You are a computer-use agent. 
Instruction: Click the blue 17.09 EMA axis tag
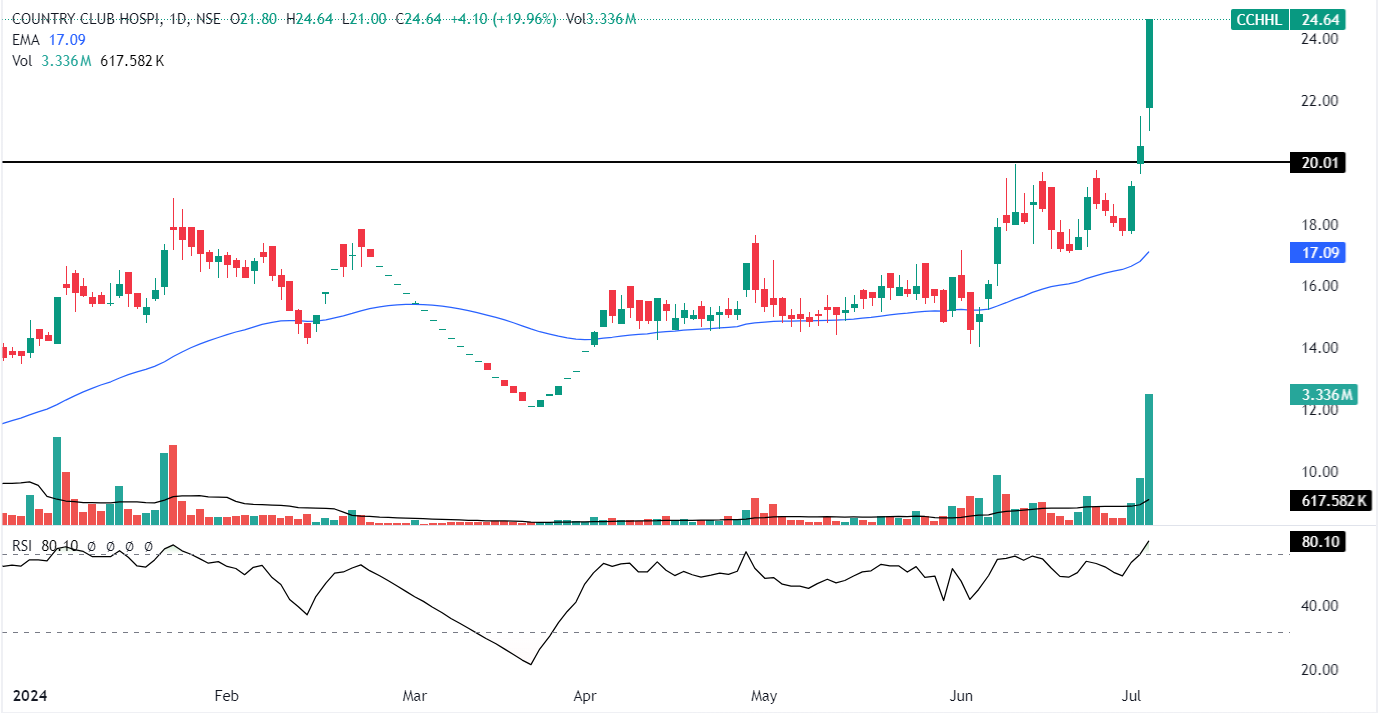pyautogui.click(x=1317, y=253)
